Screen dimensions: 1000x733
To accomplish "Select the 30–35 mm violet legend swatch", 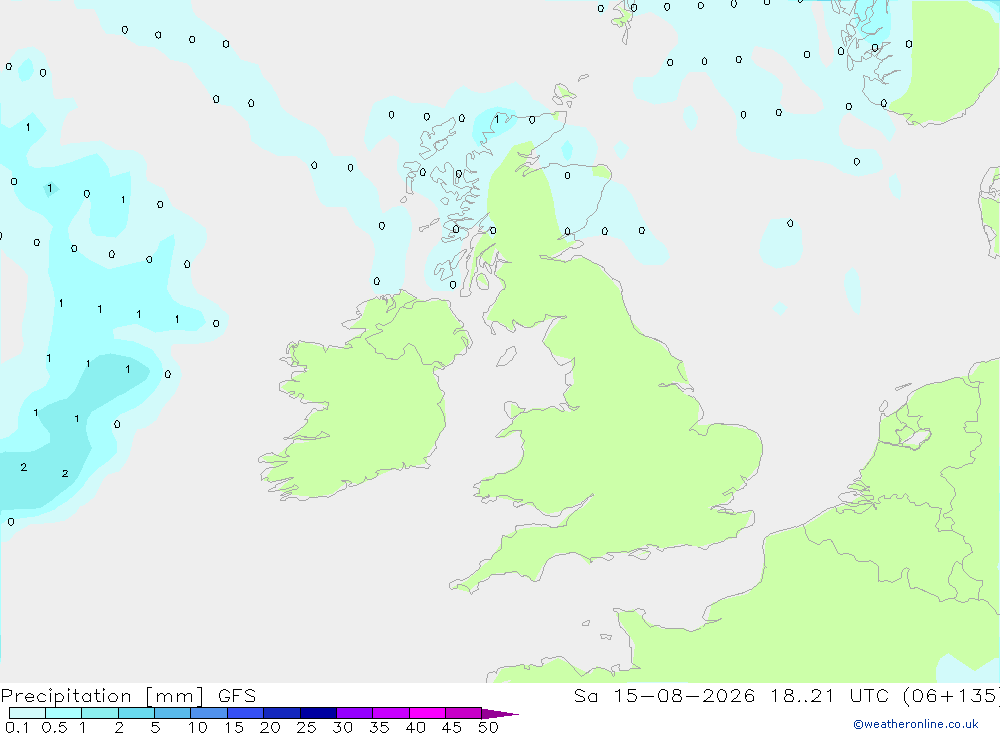I will tap(355, 713).
